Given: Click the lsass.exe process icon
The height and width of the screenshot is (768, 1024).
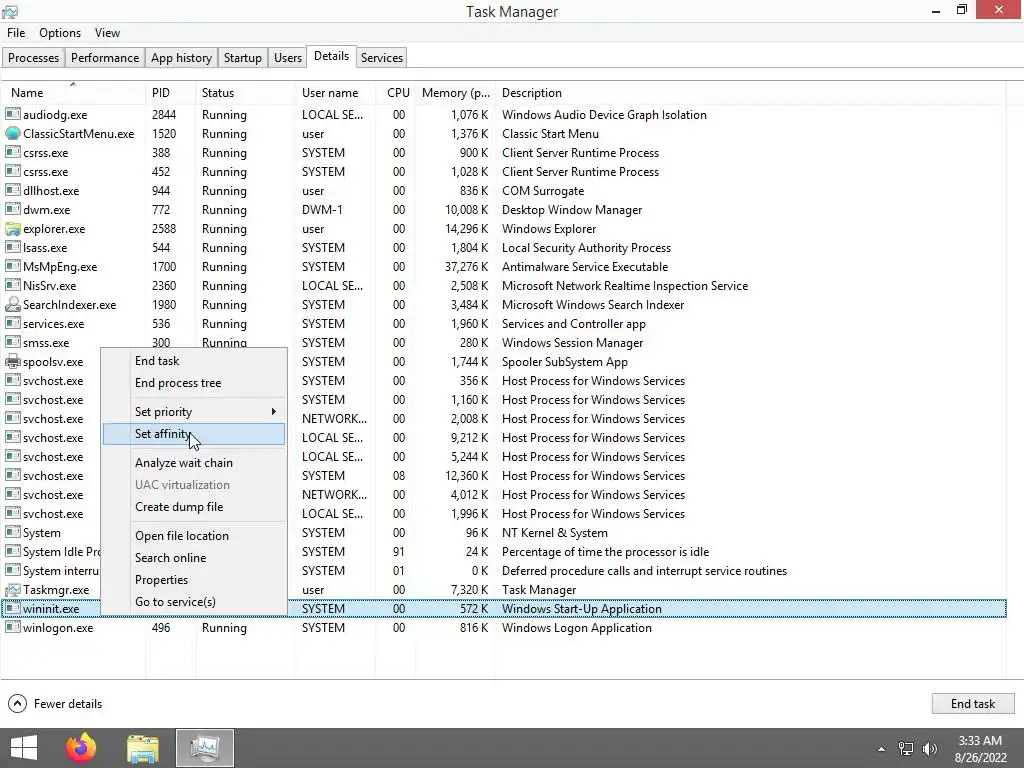Looking at the screenshot, I should tap(12, 248).
